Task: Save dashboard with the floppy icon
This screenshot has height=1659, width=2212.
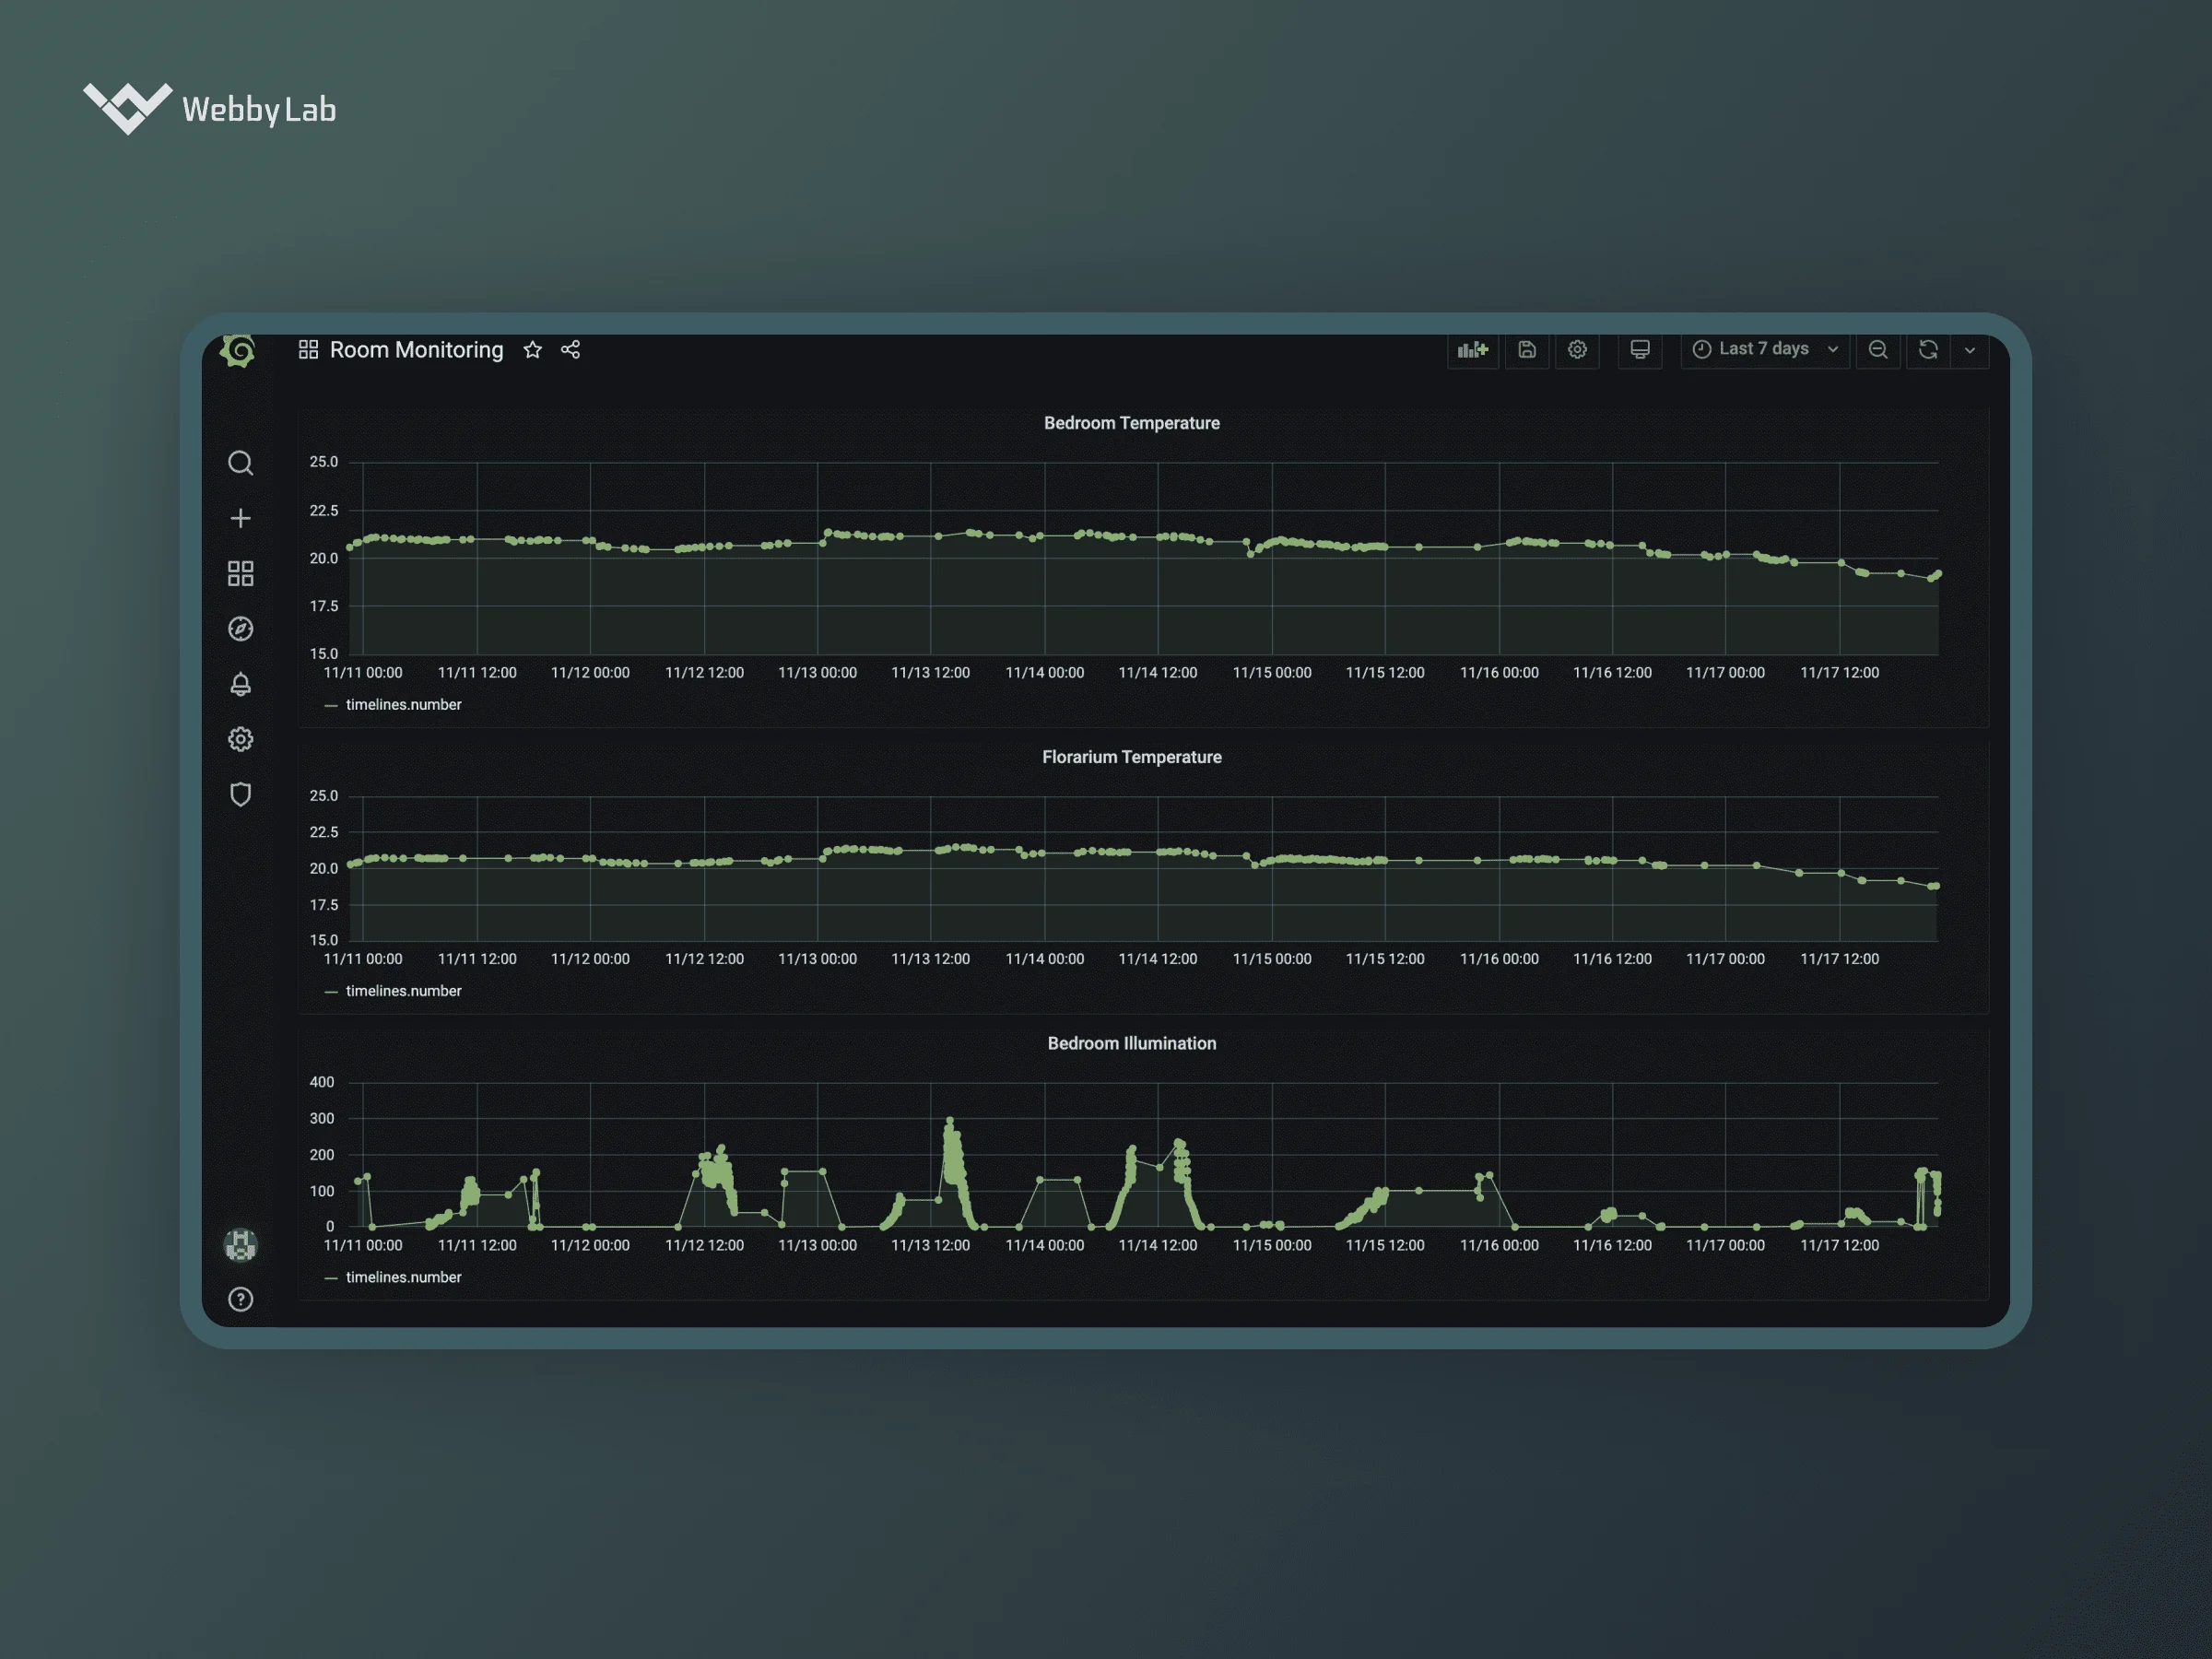Action: pyautogui.click(x=1527, y=350)
